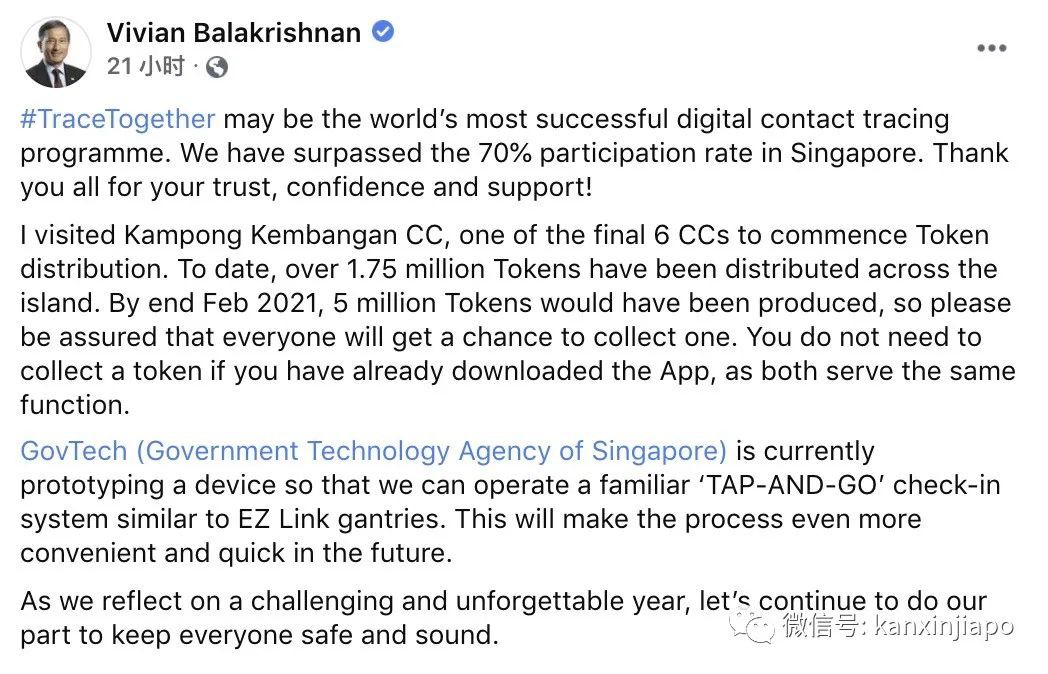Open the post timestamp "21 小时"

(x=146, y=67)
